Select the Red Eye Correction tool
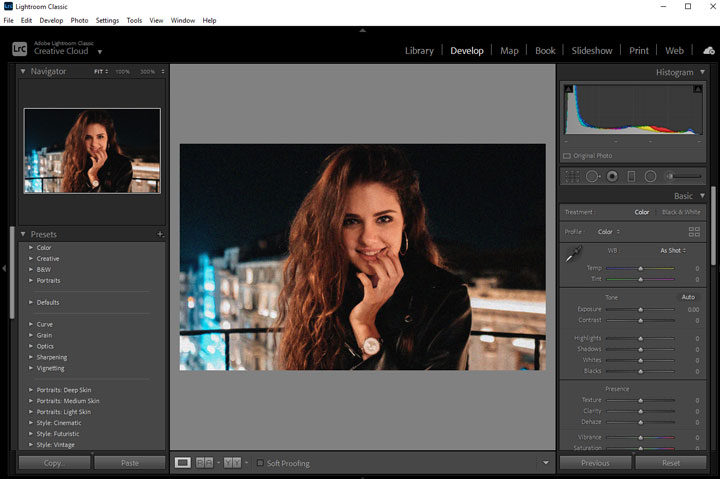Viewport: 720px width, 479px height. point(612,176)
